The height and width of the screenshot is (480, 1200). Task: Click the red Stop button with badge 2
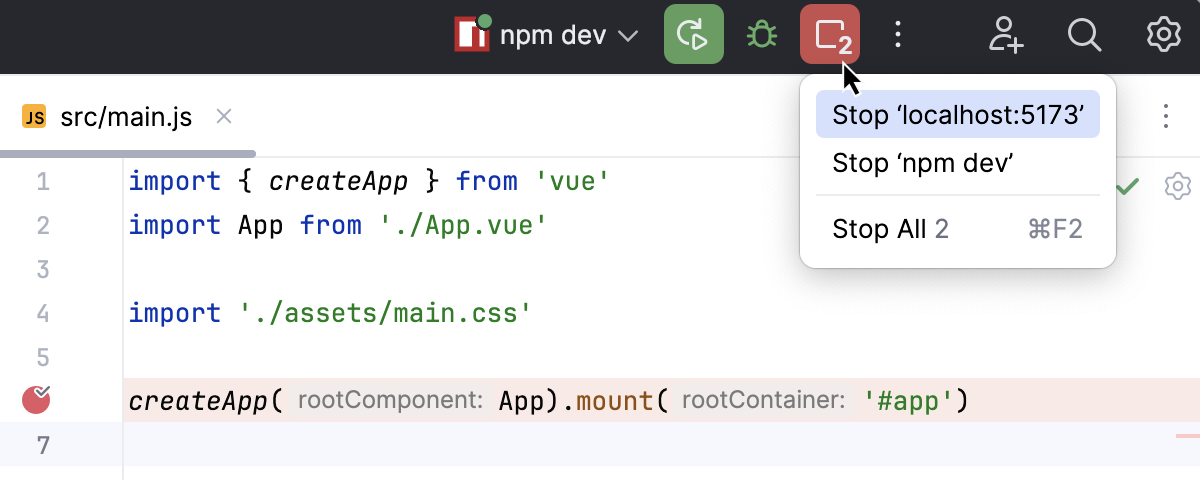pyautogui.click(x=830, y=36)
